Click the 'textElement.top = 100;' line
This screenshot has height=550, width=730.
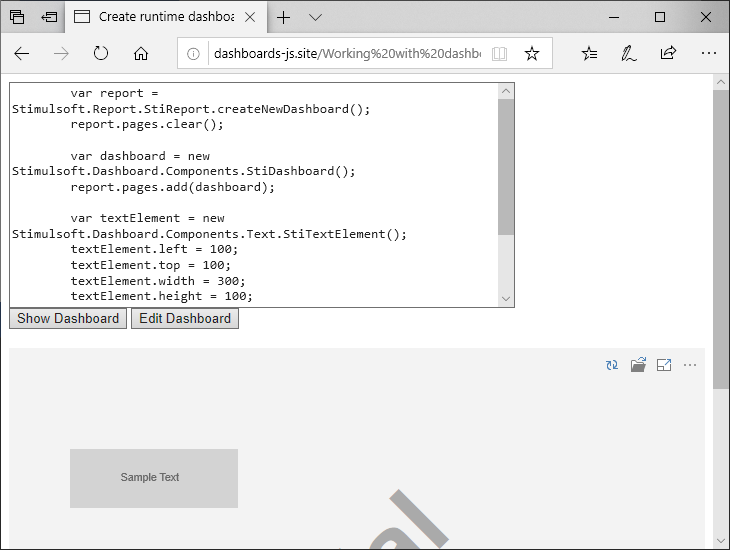(x=150, y=265)
